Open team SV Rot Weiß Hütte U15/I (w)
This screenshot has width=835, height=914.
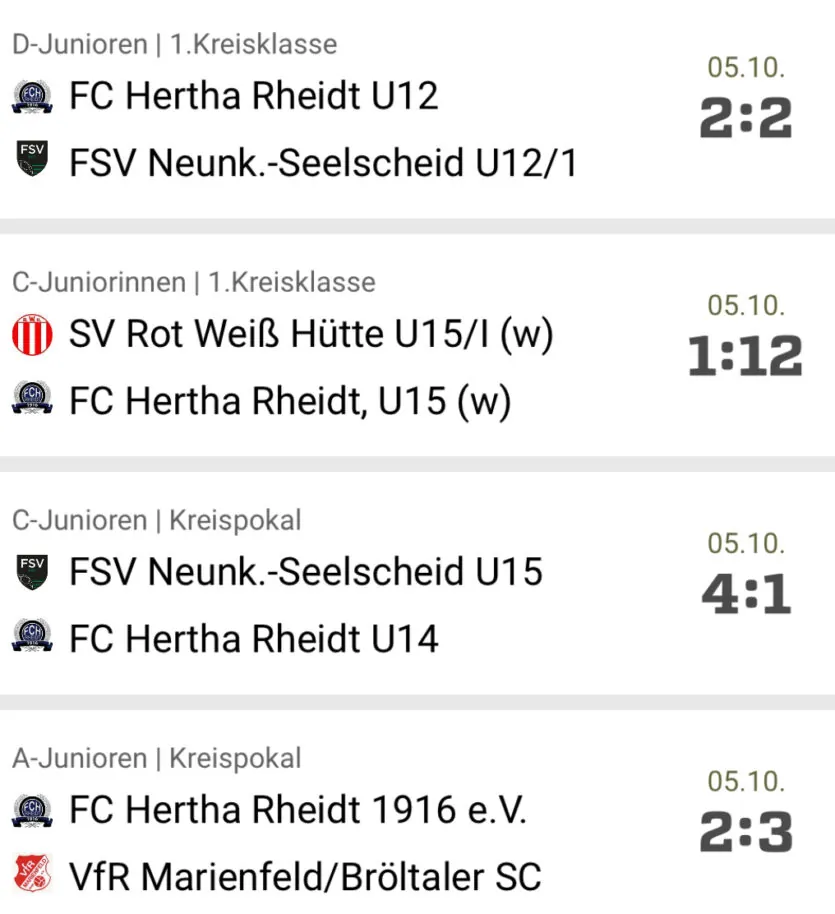click(x=311, y=335)
